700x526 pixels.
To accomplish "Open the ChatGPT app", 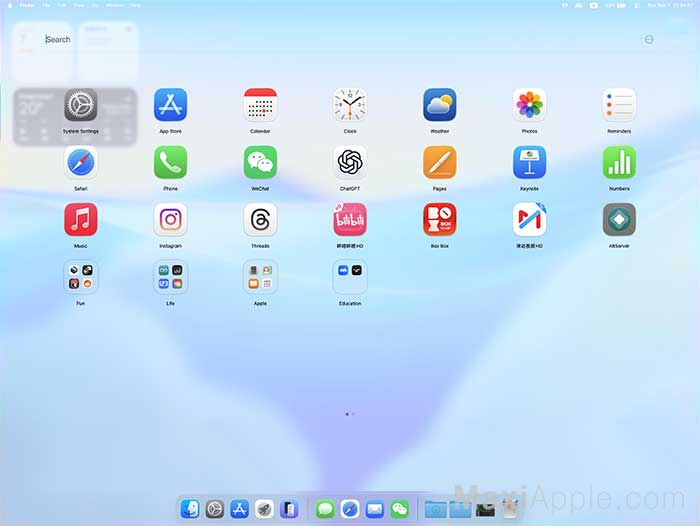I will tap(350, 162).
